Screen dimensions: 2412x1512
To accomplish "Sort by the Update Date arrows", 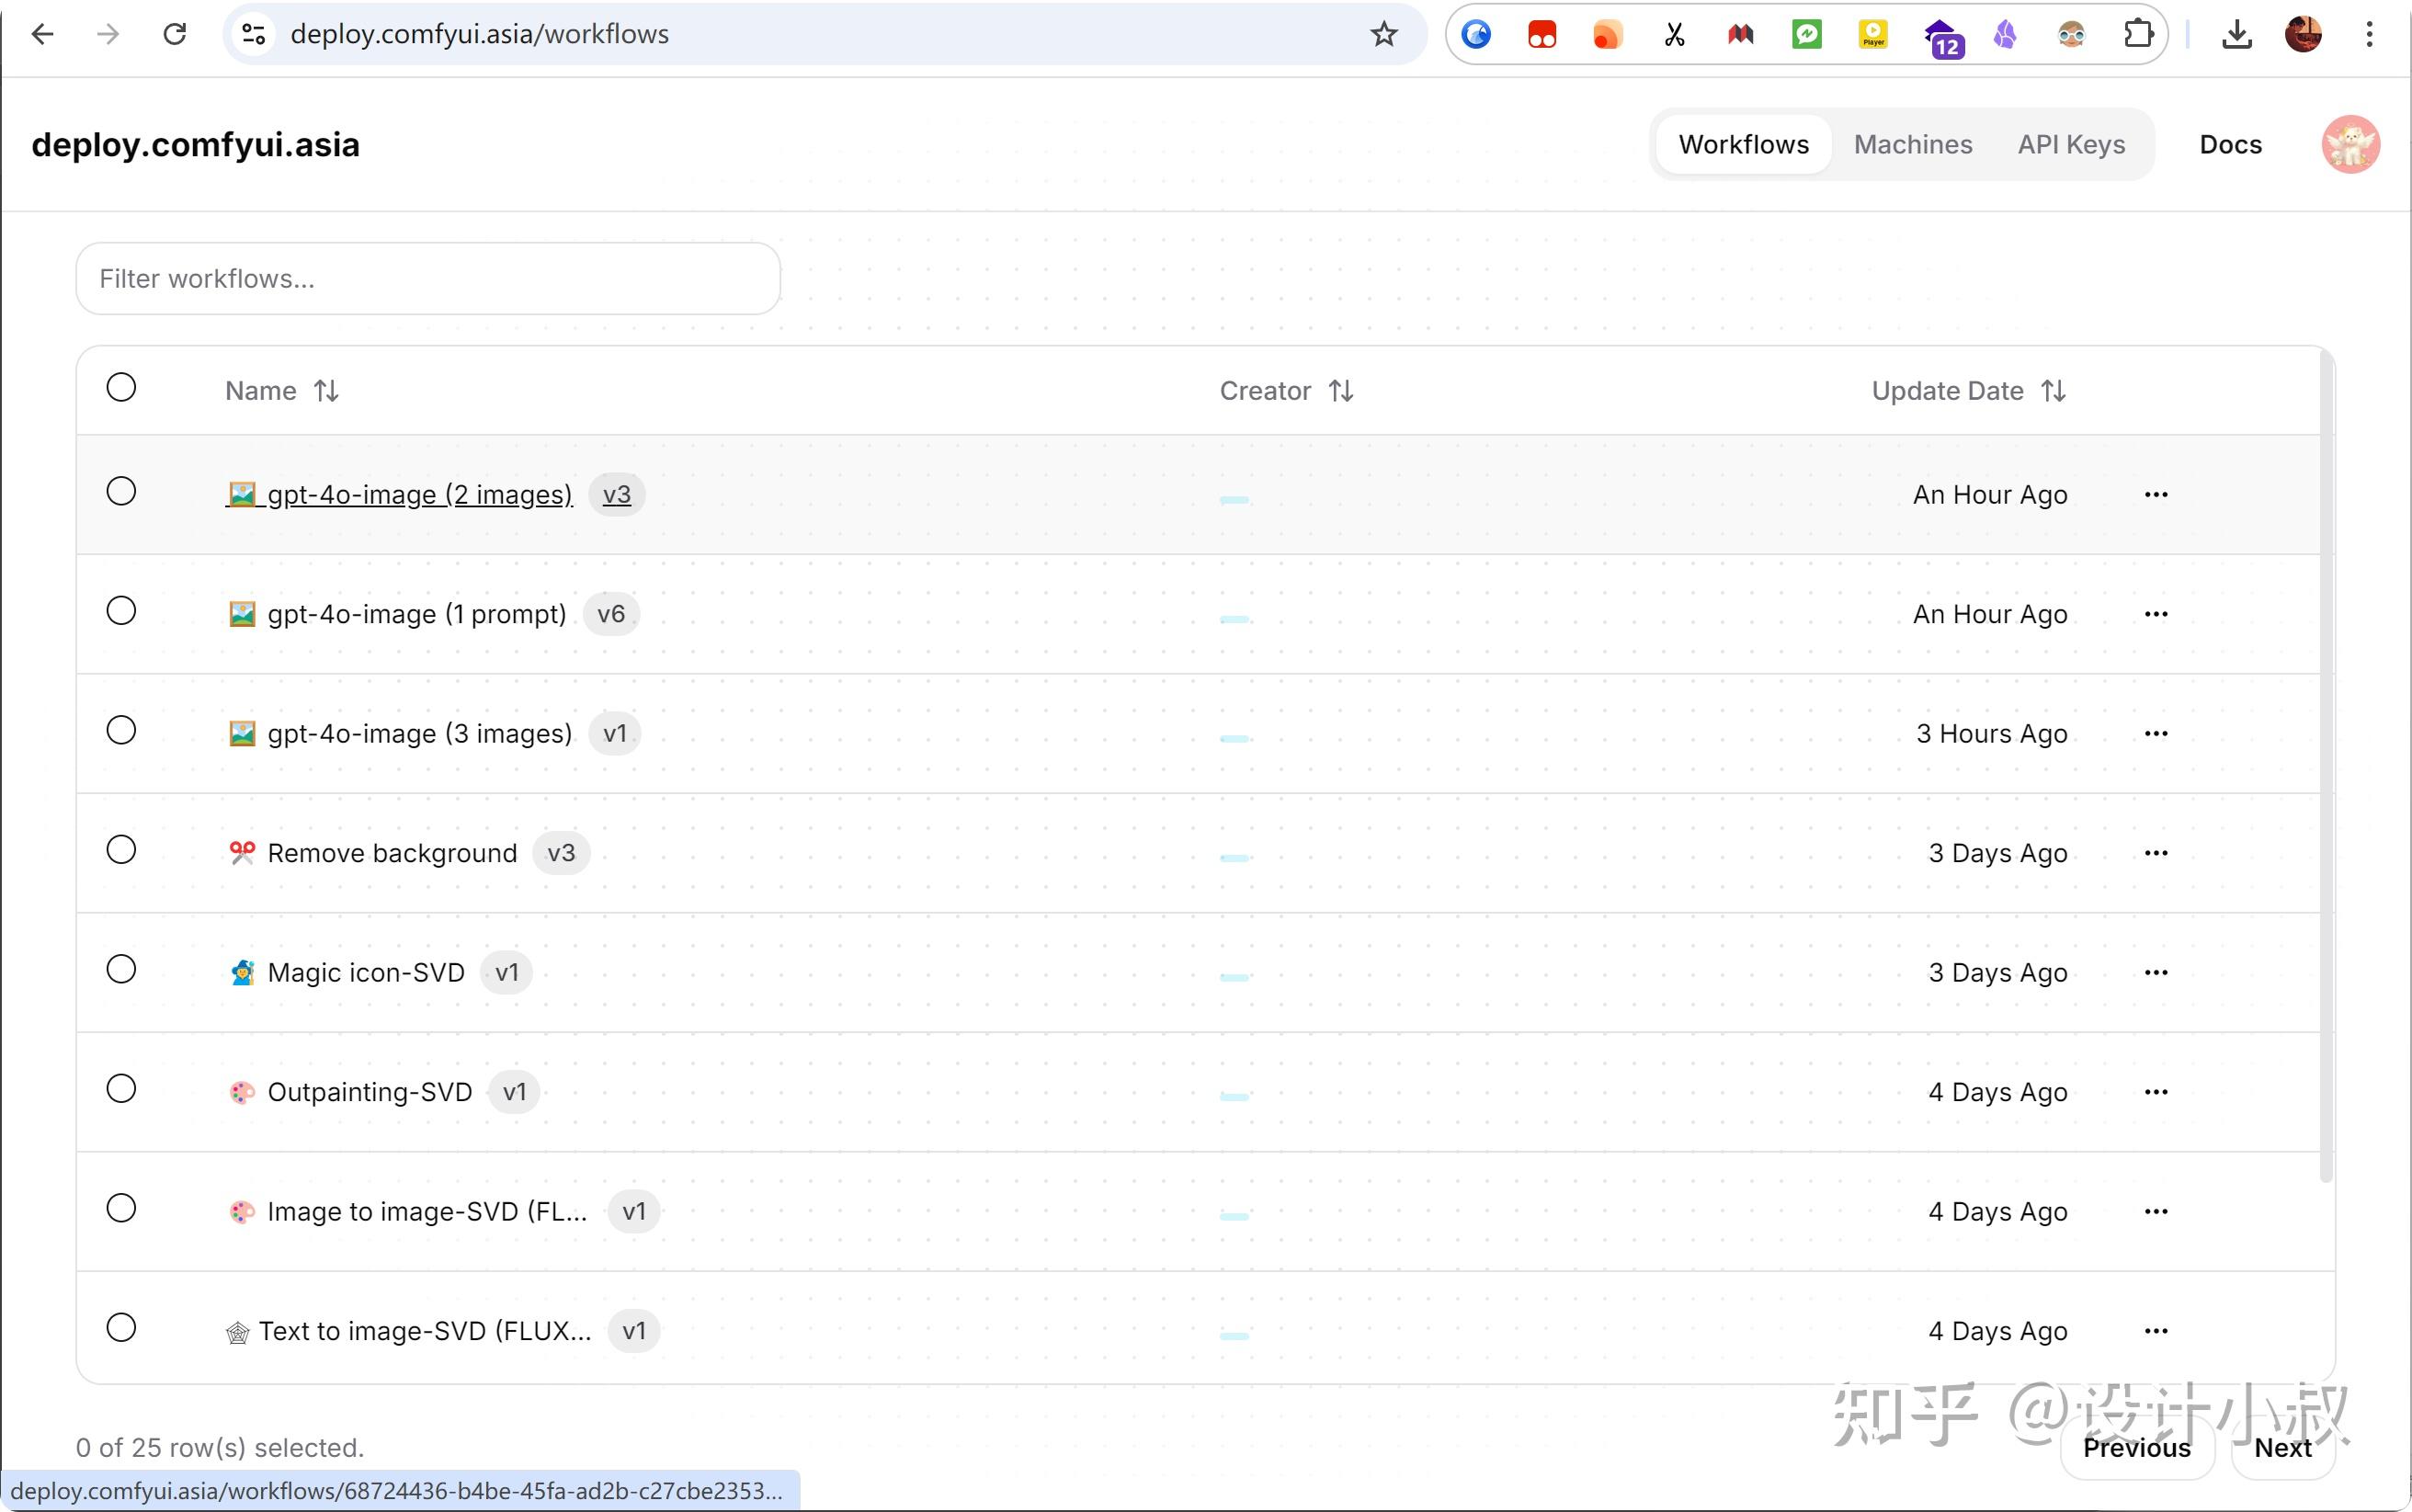I will point(2053,391).
